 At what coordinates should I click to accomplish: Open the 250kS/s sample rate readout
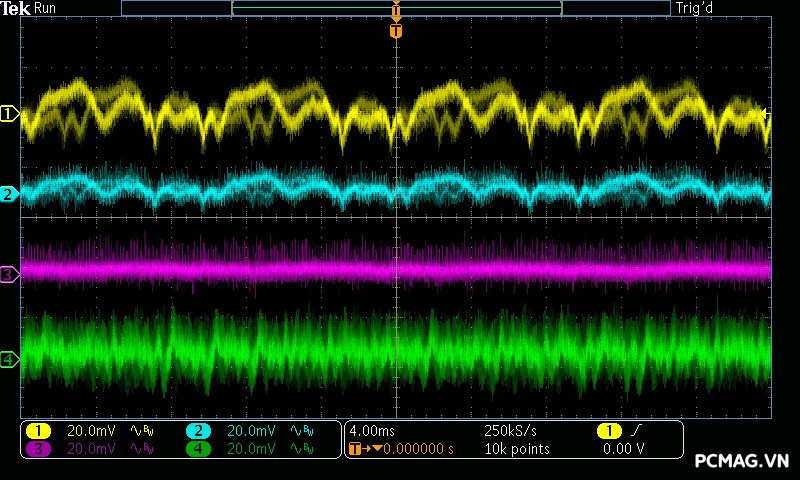click(510, 431)
